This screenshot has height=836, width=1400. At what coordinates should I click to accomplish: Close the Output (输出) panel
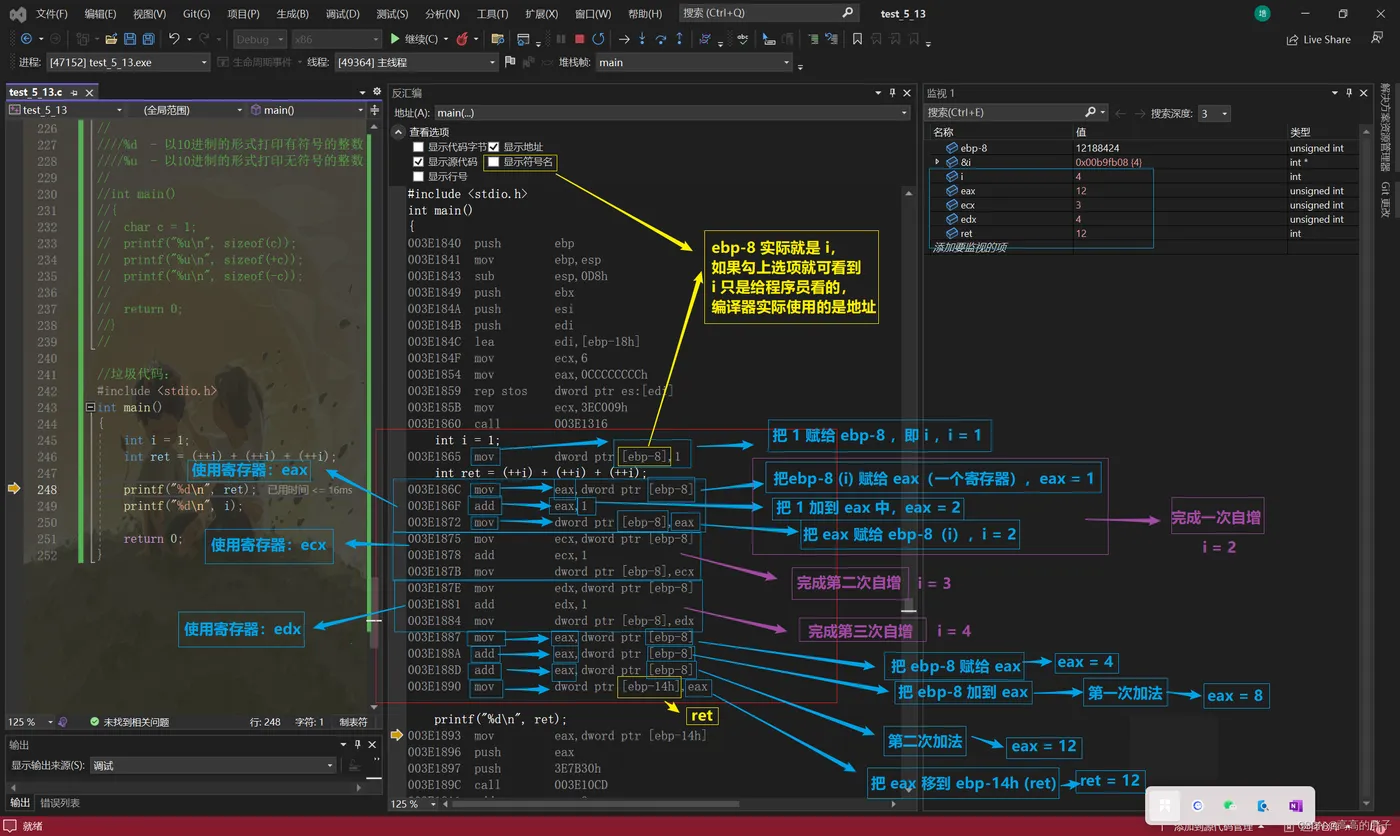point(370,745)
